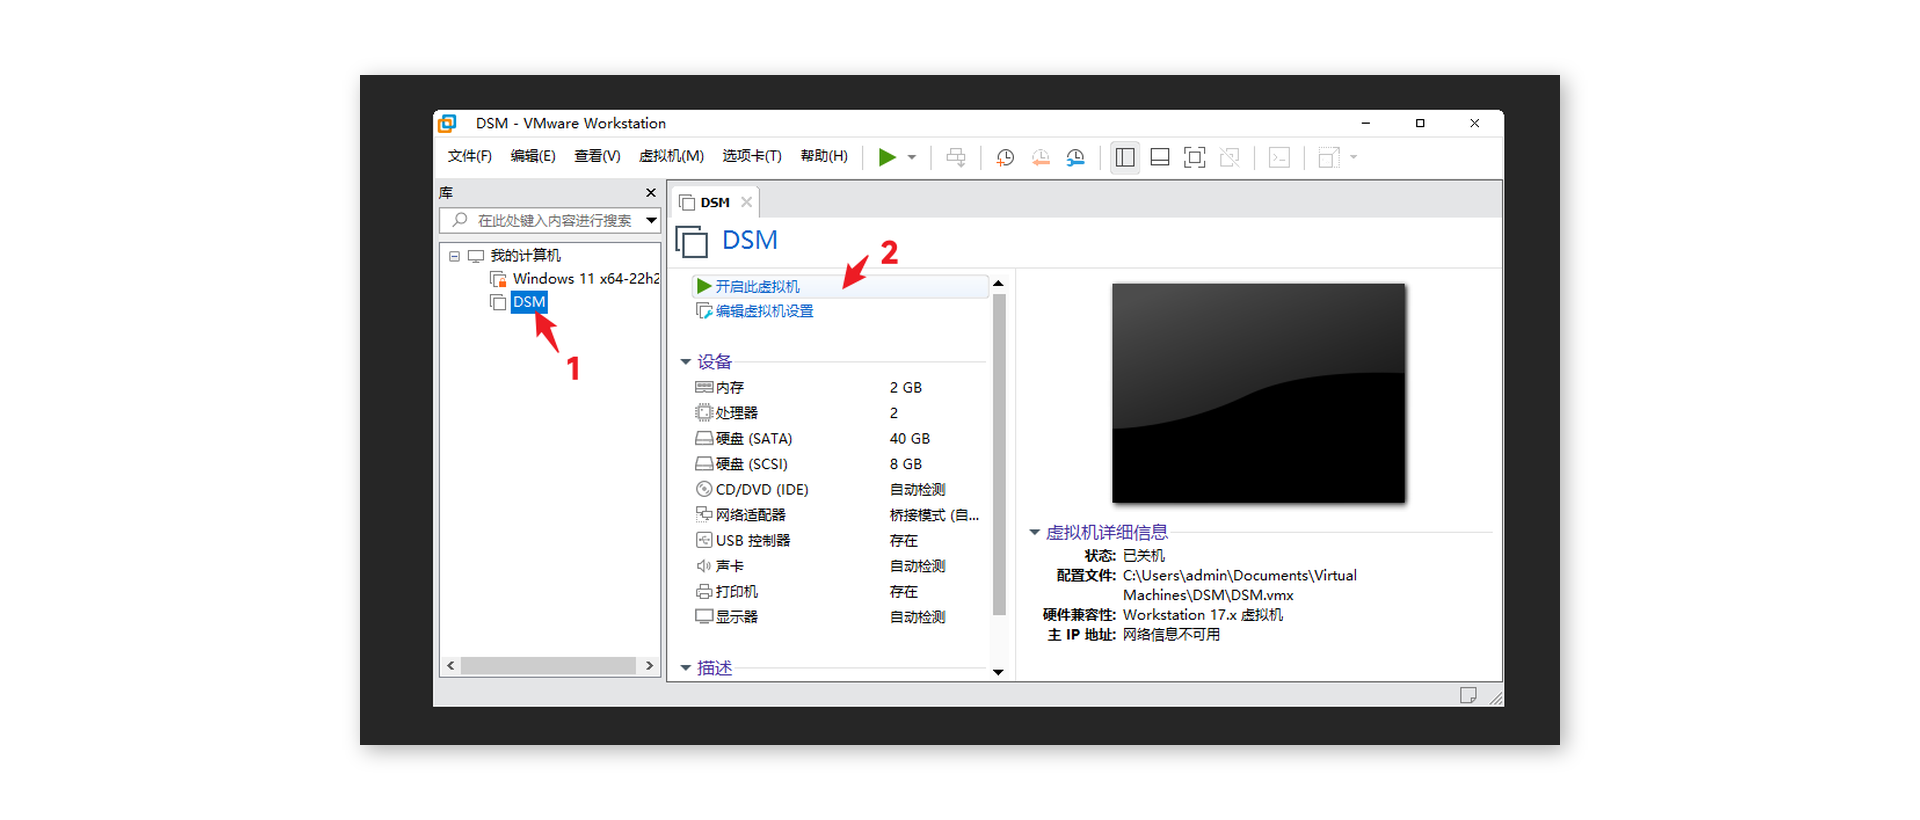Revert to snapshot toolbar icon
This screenshot has width=1920, height=820.
click(1040, 157)
